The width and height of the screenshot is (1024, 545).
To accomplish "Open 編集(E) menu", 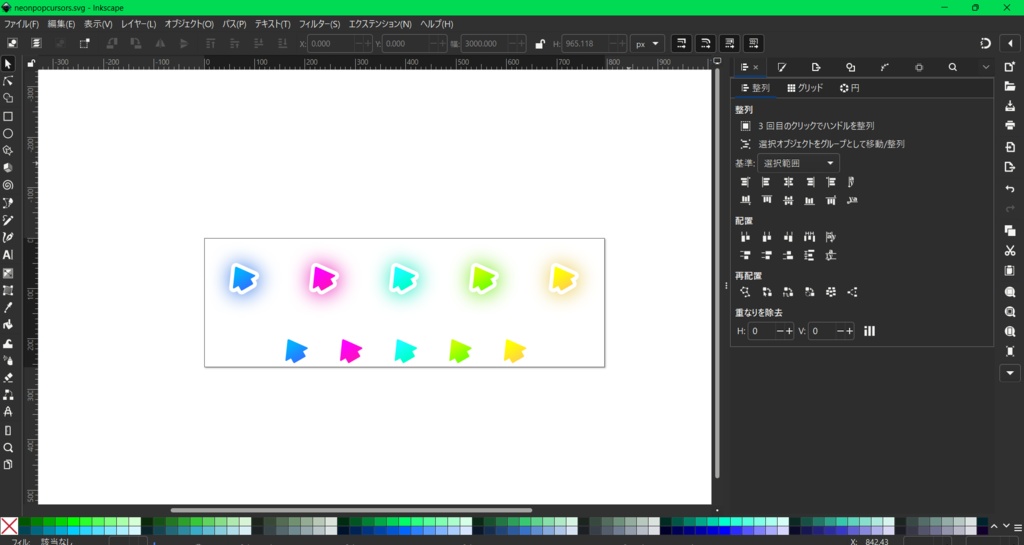I will pos(61,24).
